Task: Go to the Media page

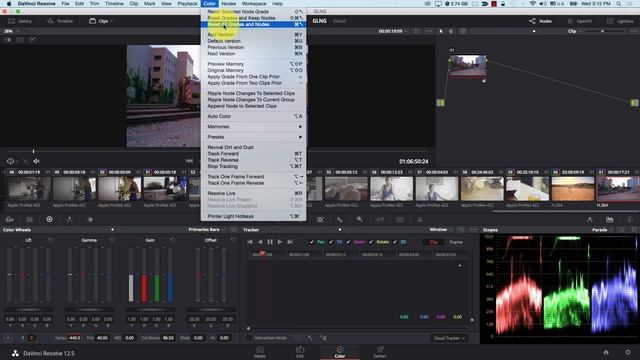Action: (260, 352)
